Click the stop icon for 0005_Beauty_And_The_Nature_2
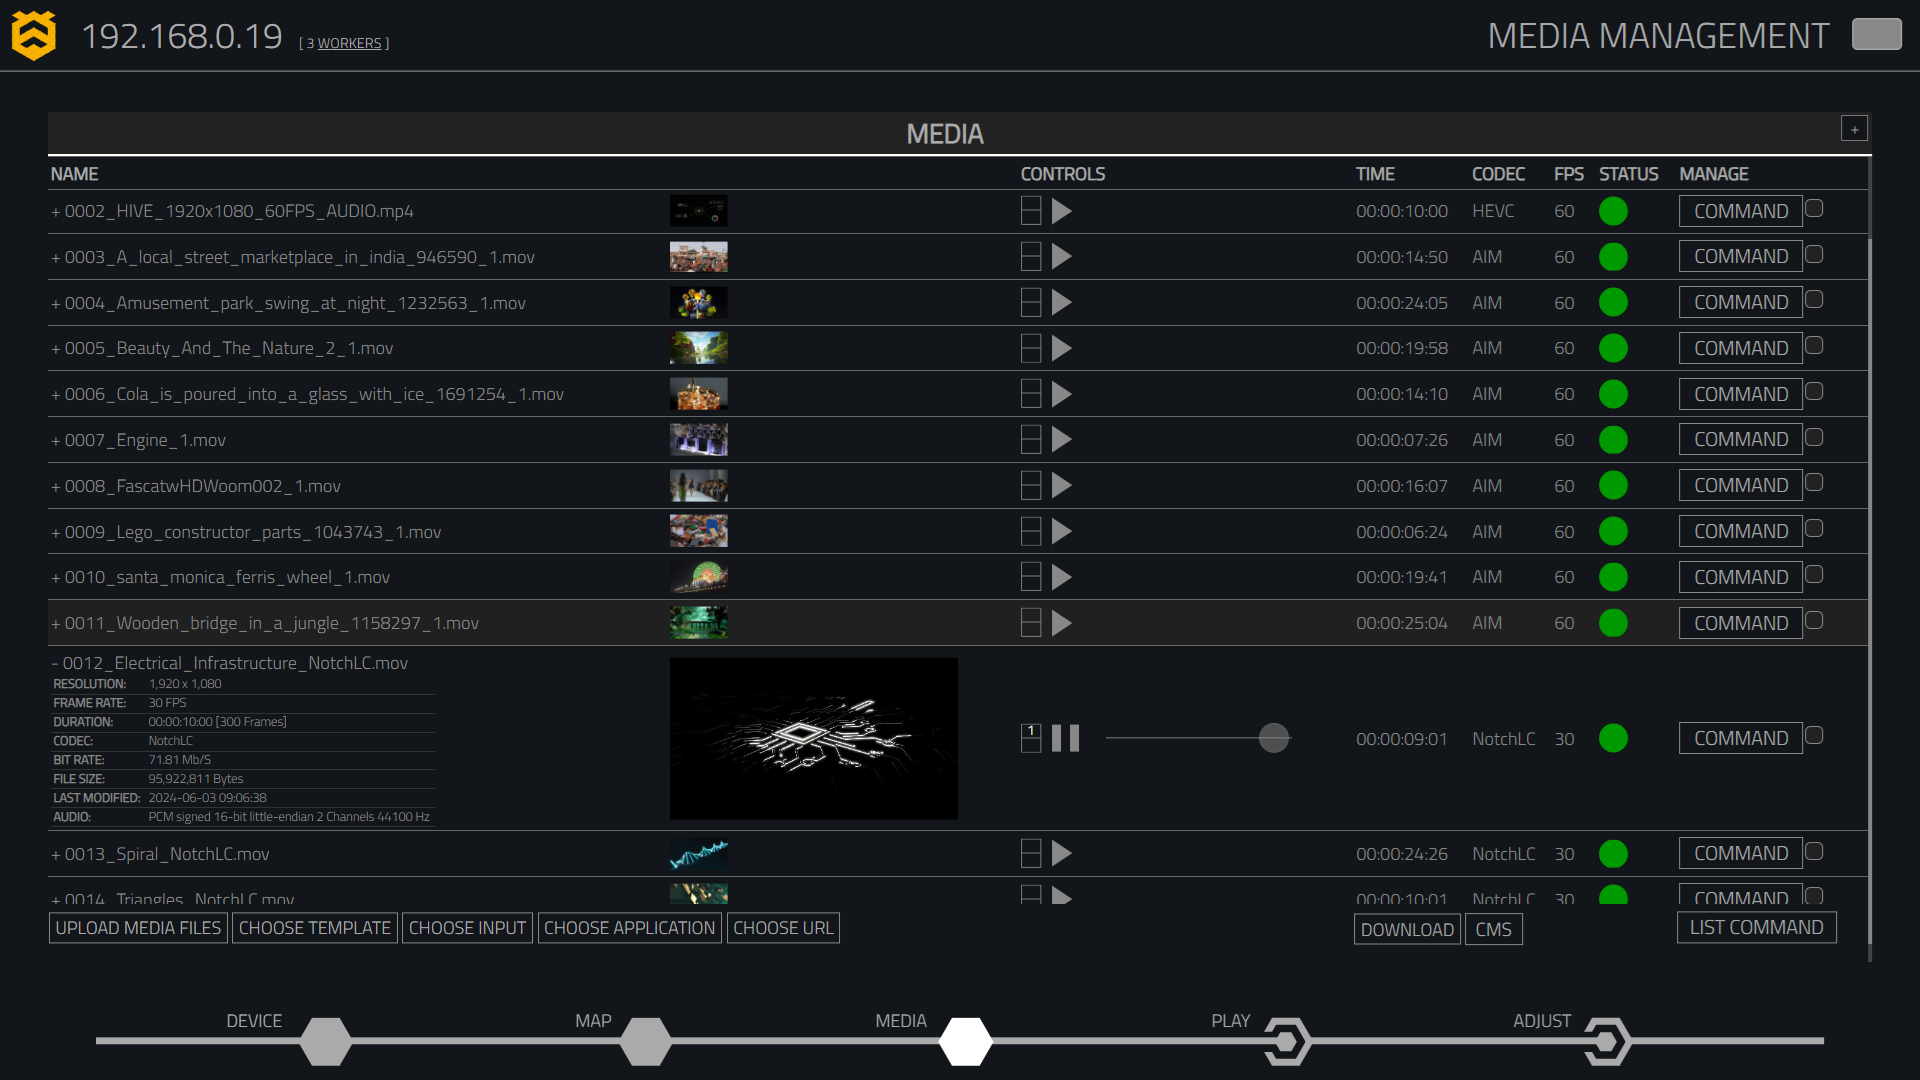 (x=1031, y=347)
